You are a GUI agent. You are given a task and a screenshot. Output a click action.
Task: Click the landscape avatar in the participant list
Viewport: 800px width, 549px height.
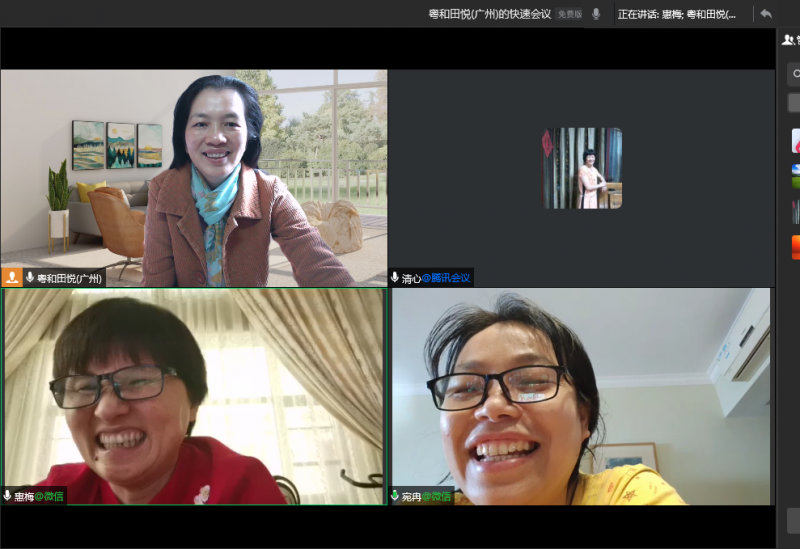click(x=795, y=176)
